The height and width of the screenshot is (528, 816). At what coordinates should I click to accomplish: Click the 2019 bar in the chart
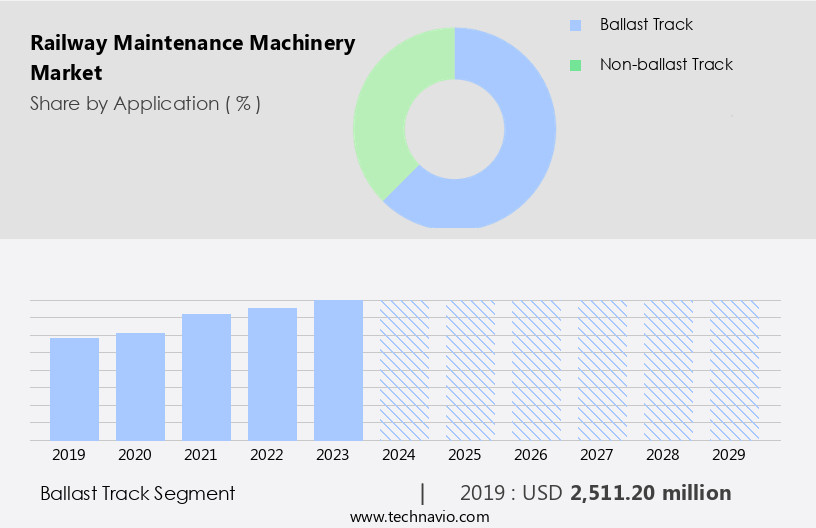[x=75, y=389]
